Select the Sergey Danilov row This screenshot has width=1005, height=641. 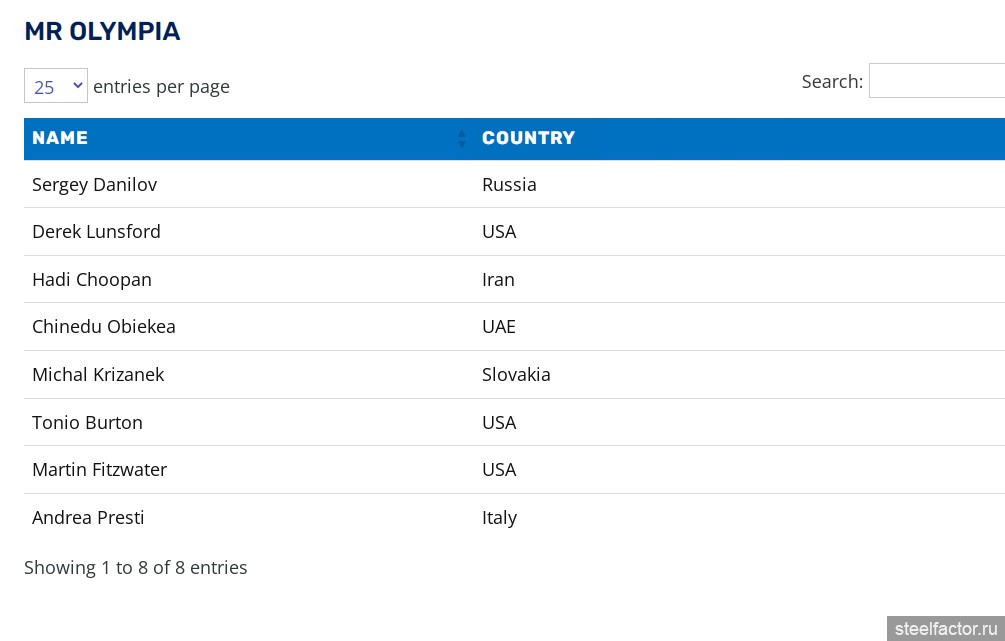pyautogui.click(x=94, y=184)
